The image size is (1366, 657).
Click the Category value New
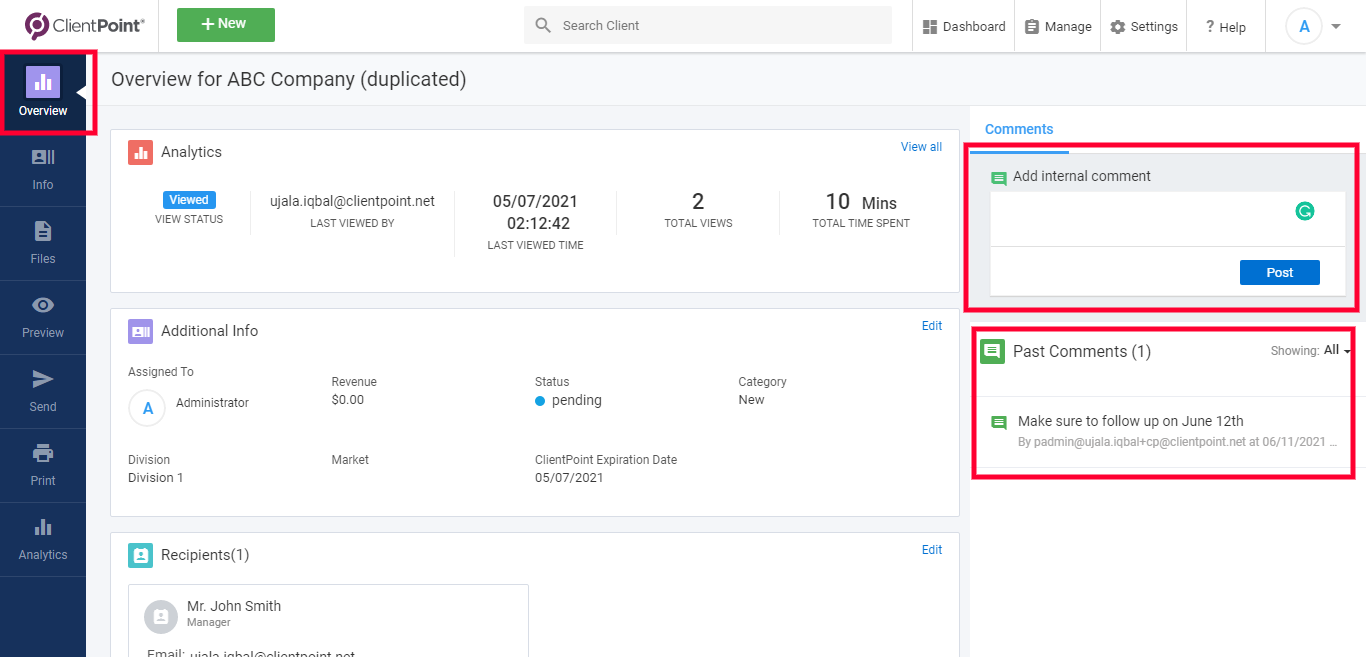point(751,400)
